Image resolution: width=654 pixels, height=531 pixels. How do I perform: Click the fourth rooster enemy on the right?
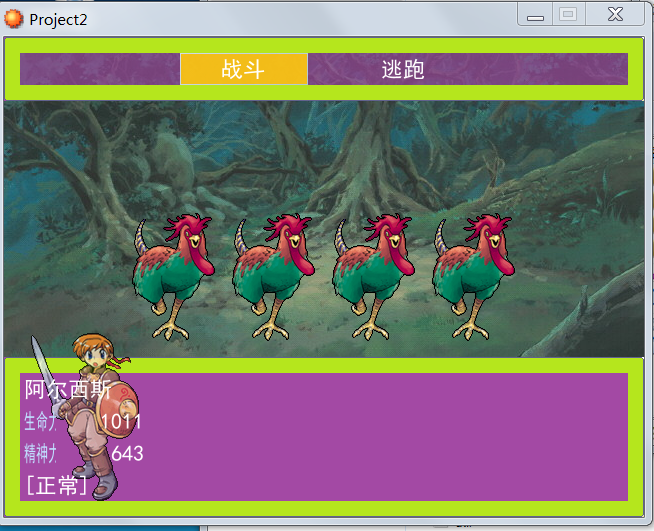[x=474, y=277]
